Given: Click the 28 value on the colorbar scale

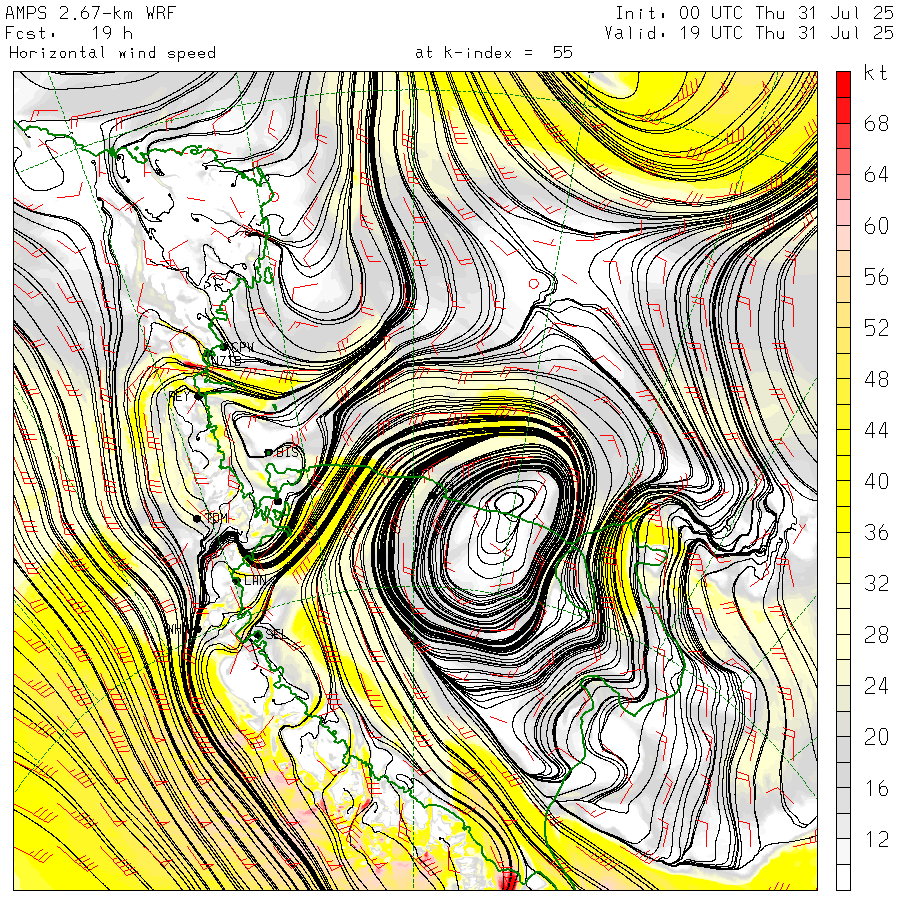Looking at the screenshot, I should click(x=876, y=634).
